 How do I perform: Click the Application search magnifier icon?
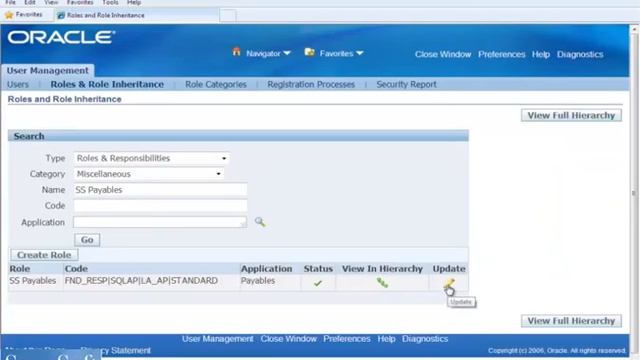(260, 222)
